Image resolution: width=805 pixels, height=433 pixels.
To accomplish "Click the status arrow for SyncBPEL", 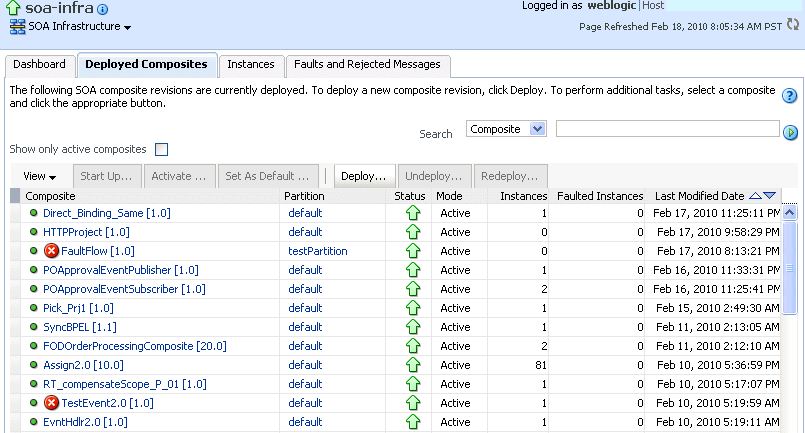I will pyautogui.click(x=413, y=327).
